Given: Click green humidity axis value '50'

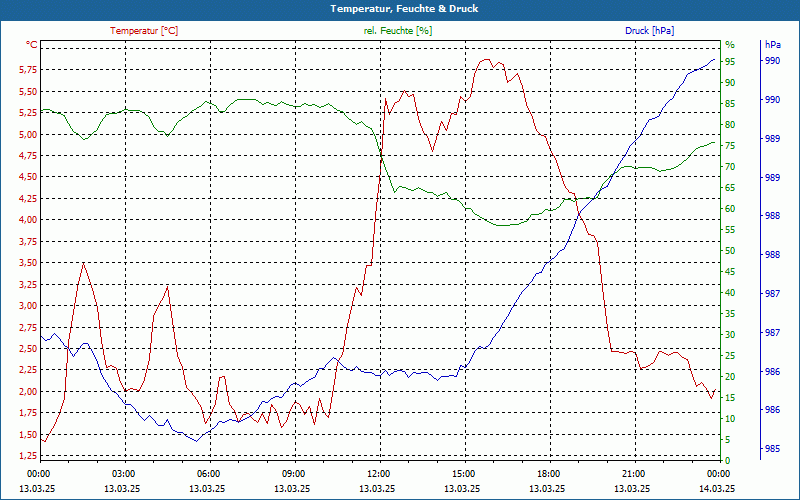Looking at the screenshot, I should tap(730, 251).
